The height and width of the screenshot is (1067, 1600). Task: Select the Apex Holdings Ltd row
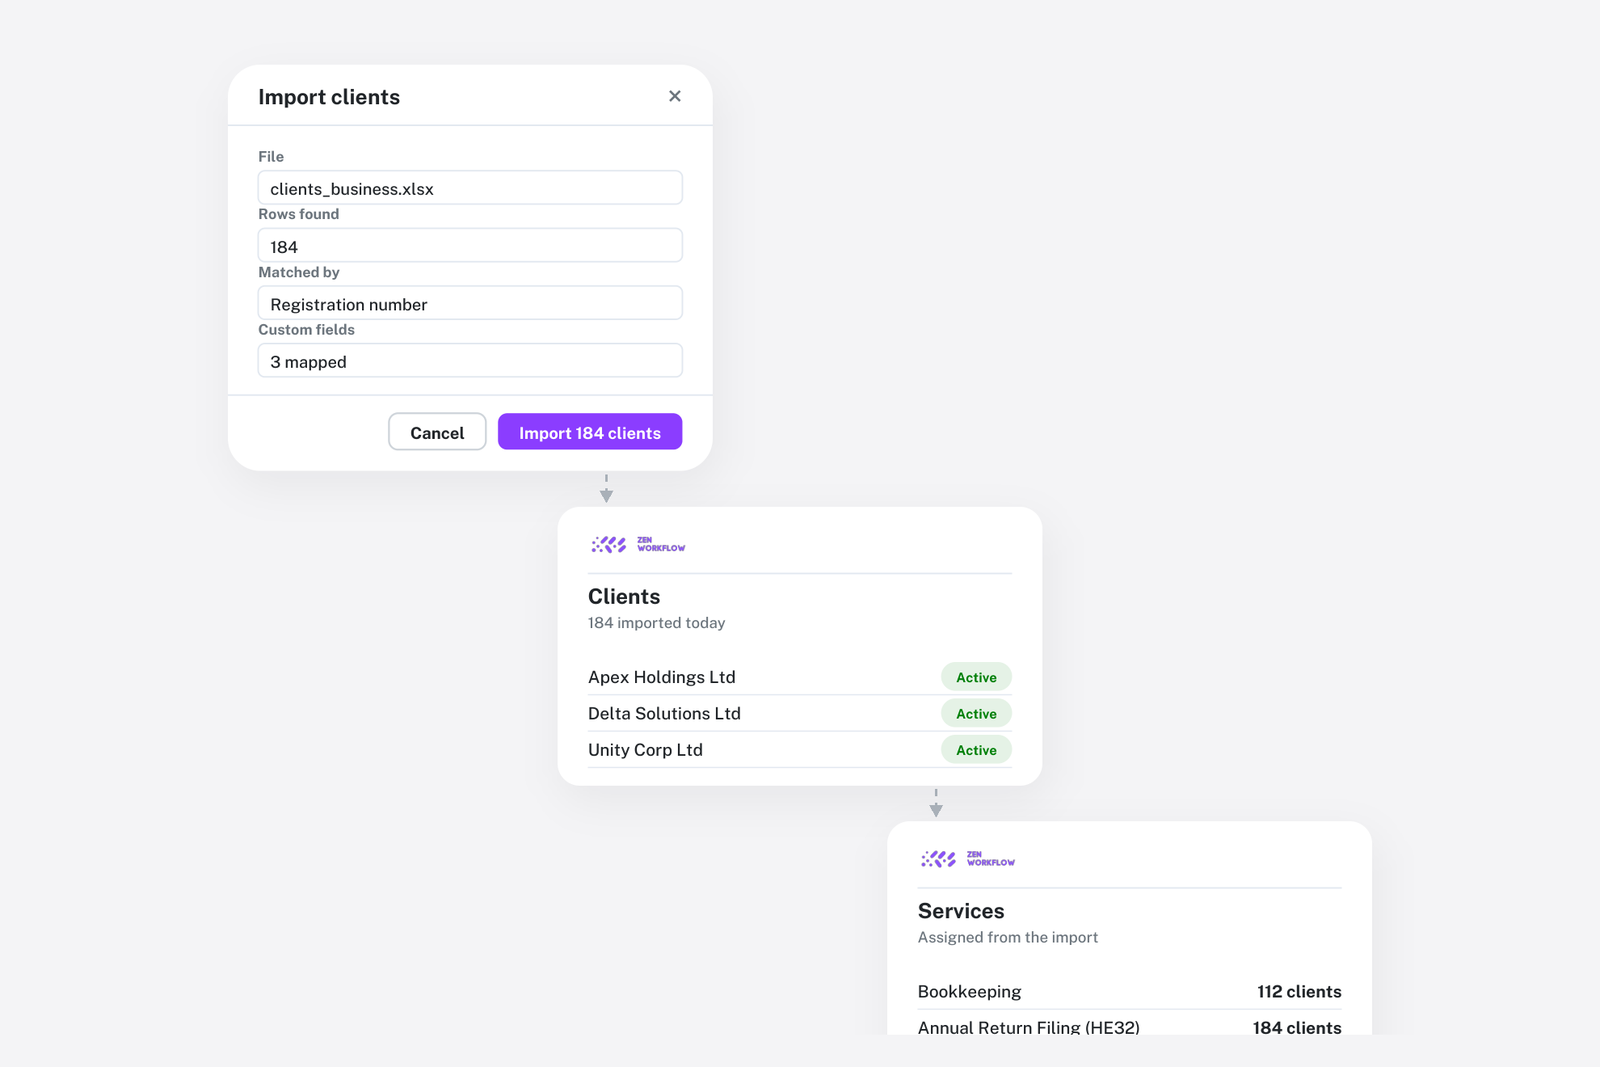pyautogui.click(x=800, y=677)
